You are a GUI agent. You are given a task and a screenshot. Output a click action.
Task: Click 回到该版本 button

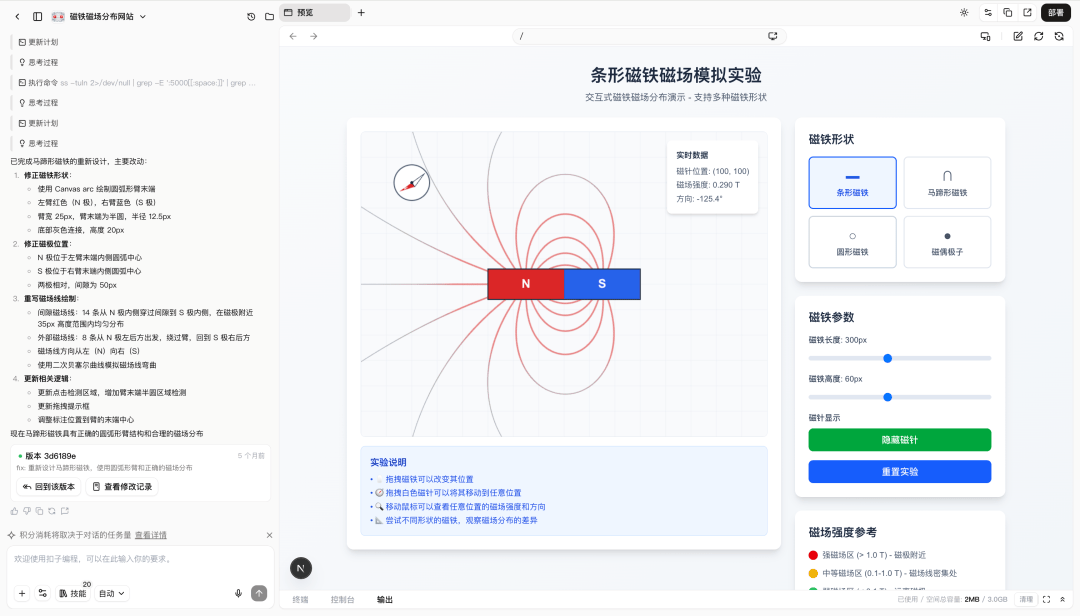click(x=48, y=486)
